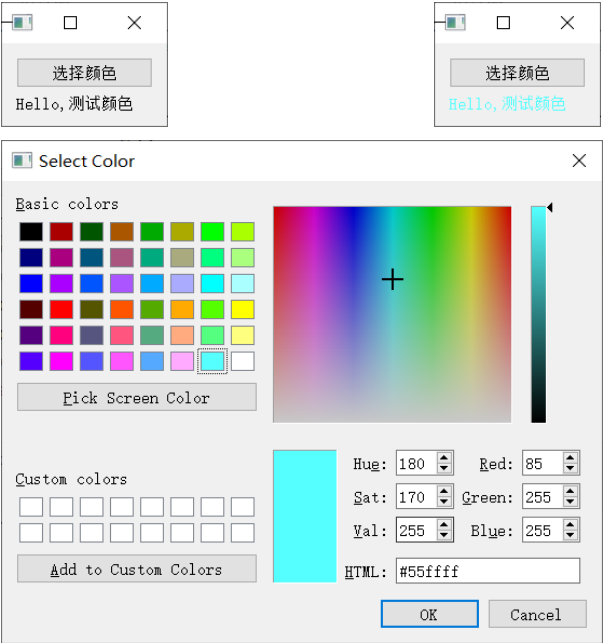Image resolution: width=607 pixels, height=643 pixels.
Task: Click the HTML color code field
Action: pyautogui.click(x=488, y=571)
